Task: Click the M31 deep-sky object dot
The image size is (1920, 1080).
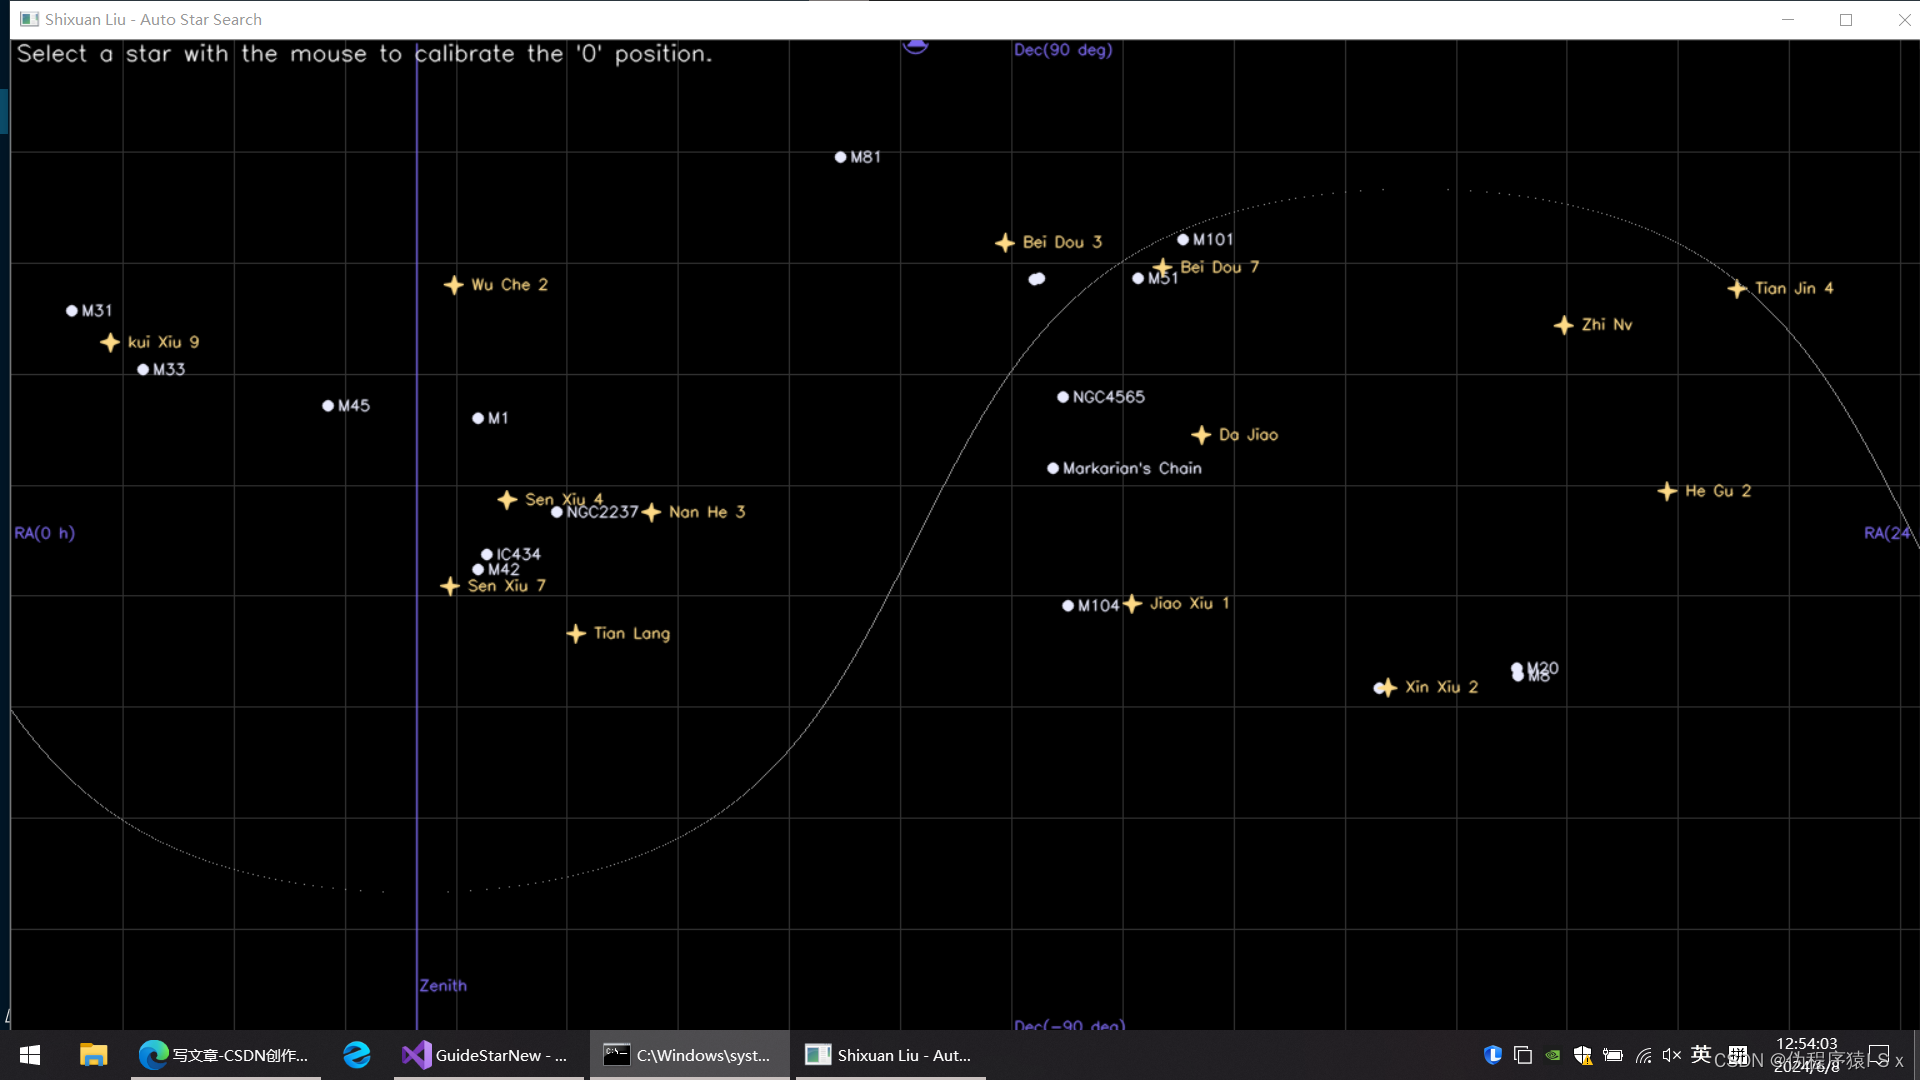Action: (x=72, y=311)
